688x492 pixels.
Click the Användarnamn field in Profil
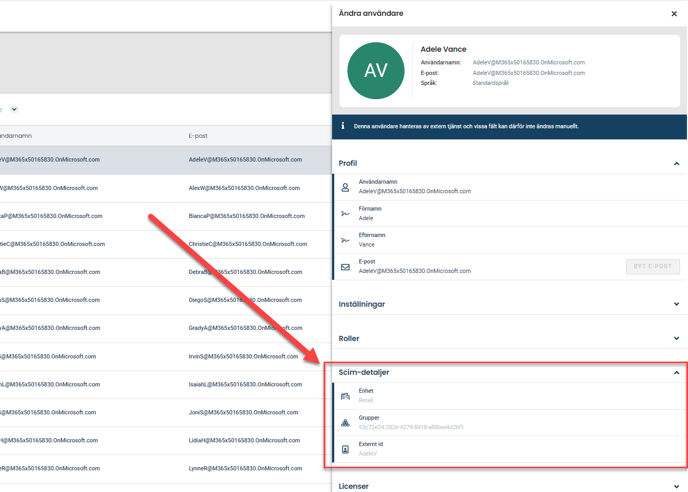coord(510,187)
